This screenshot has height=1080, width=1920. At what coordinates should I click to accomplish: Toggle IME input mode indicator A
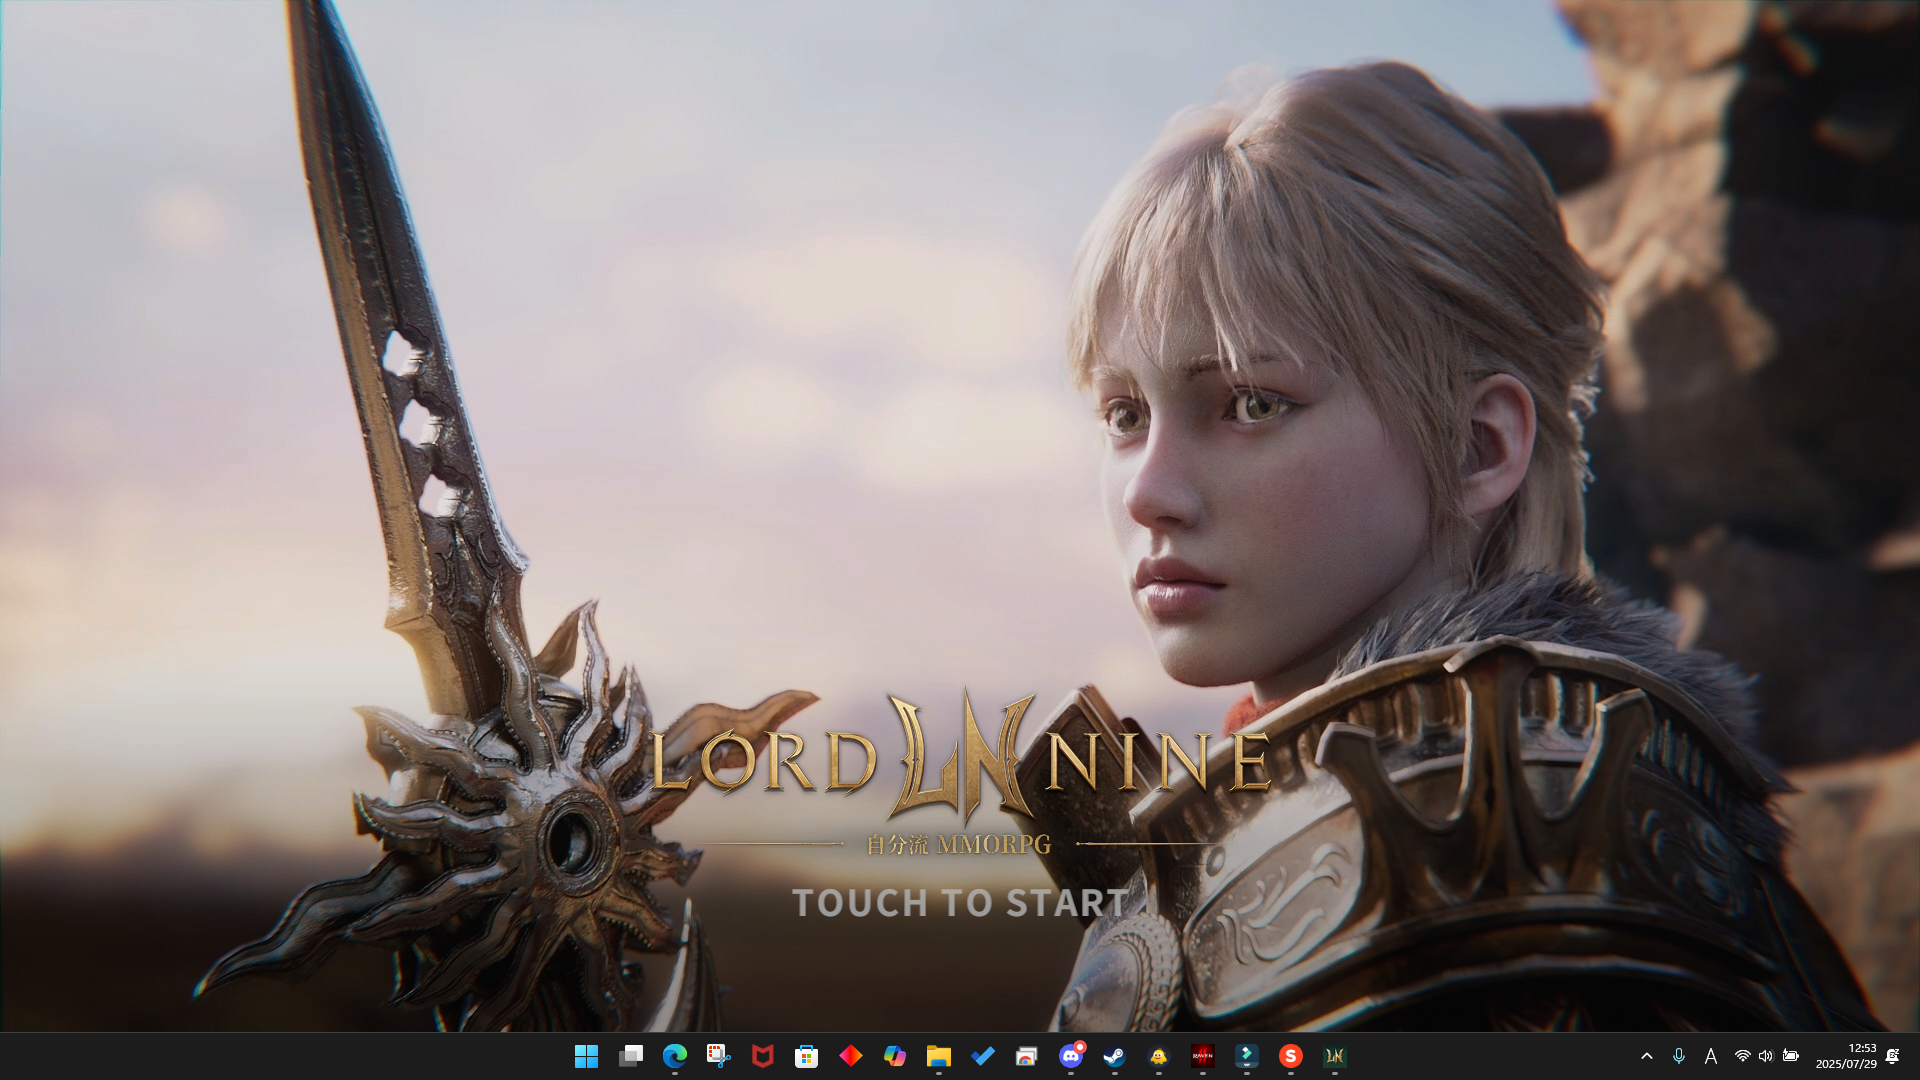click(1711, 1056)
